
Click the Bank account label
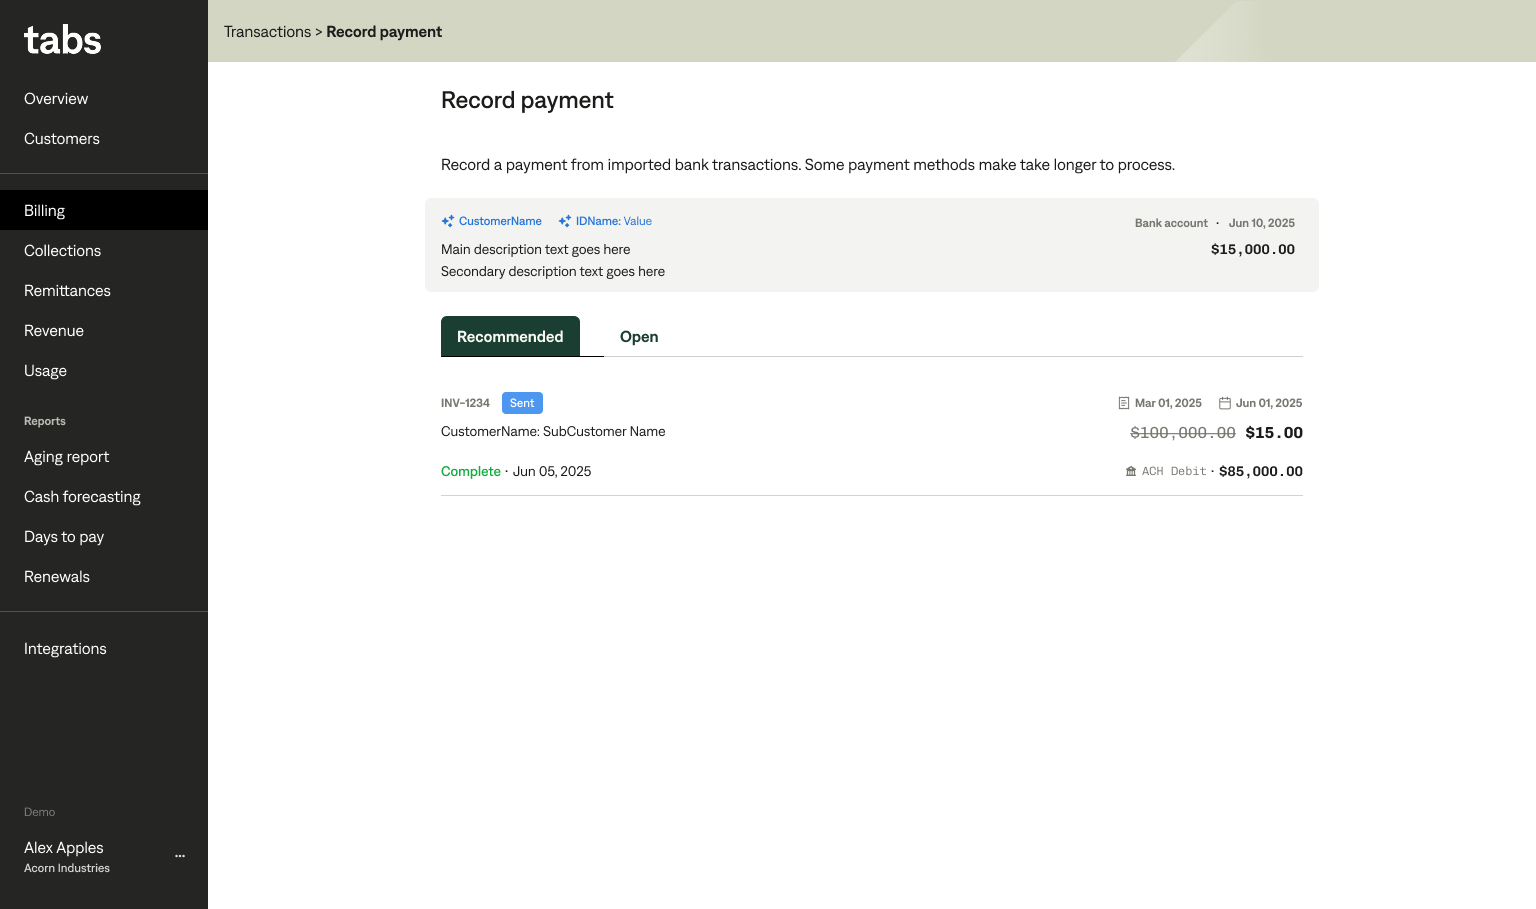click(1171, 223)
